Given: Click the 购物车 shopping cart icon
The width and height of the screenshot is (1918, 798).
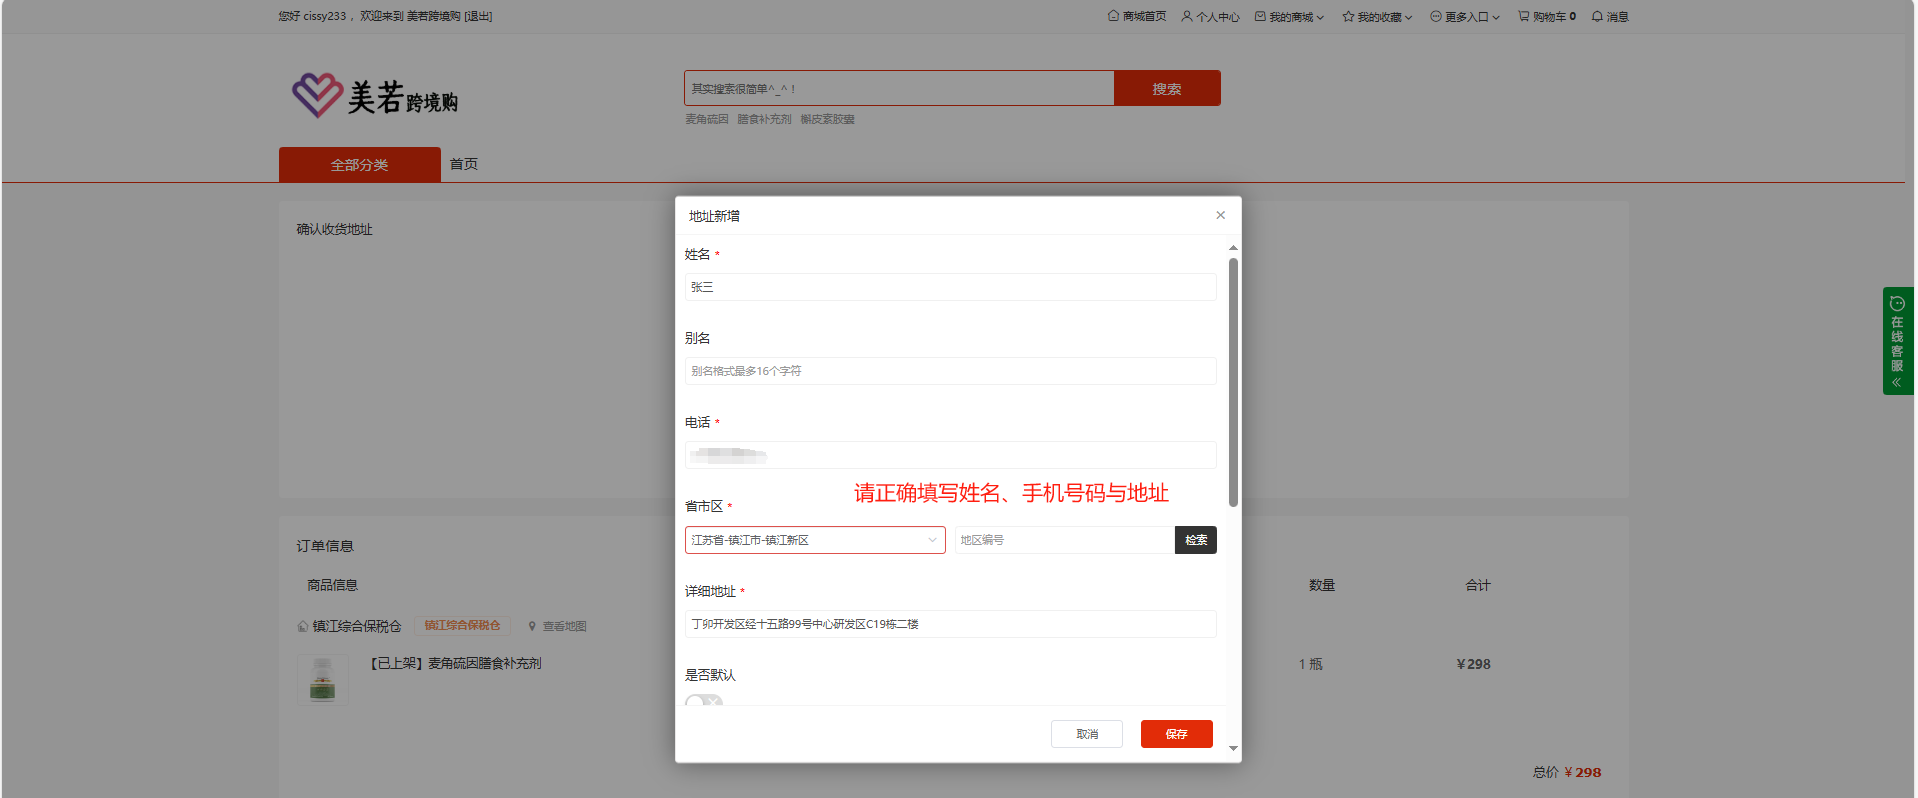Looking at the screenshot, I should tap(1523, 16).
